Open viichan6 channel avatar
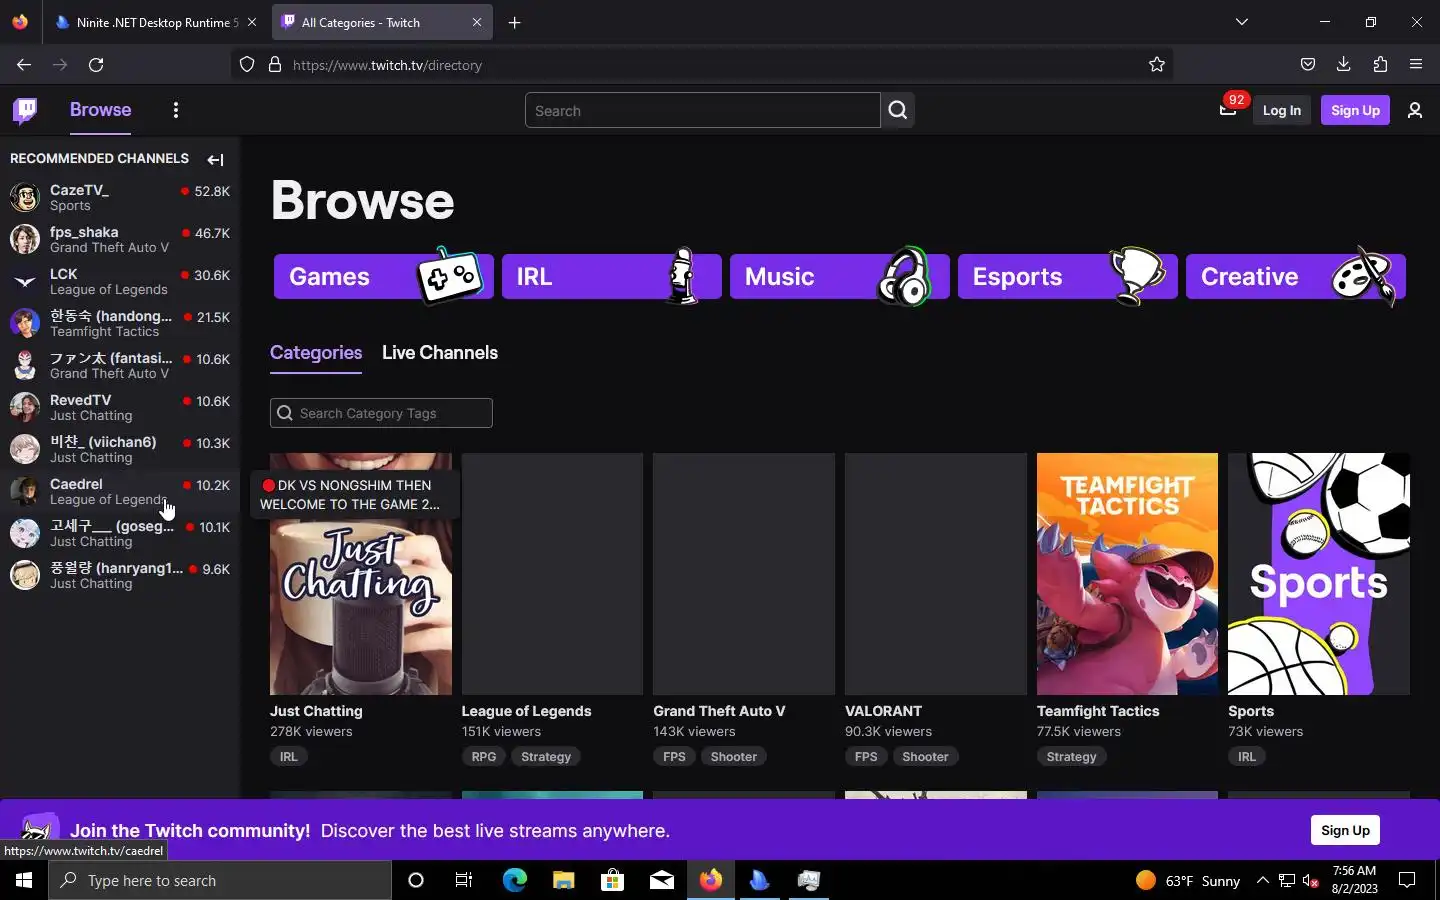This screenshot has height=900, width=1440. 25,449
